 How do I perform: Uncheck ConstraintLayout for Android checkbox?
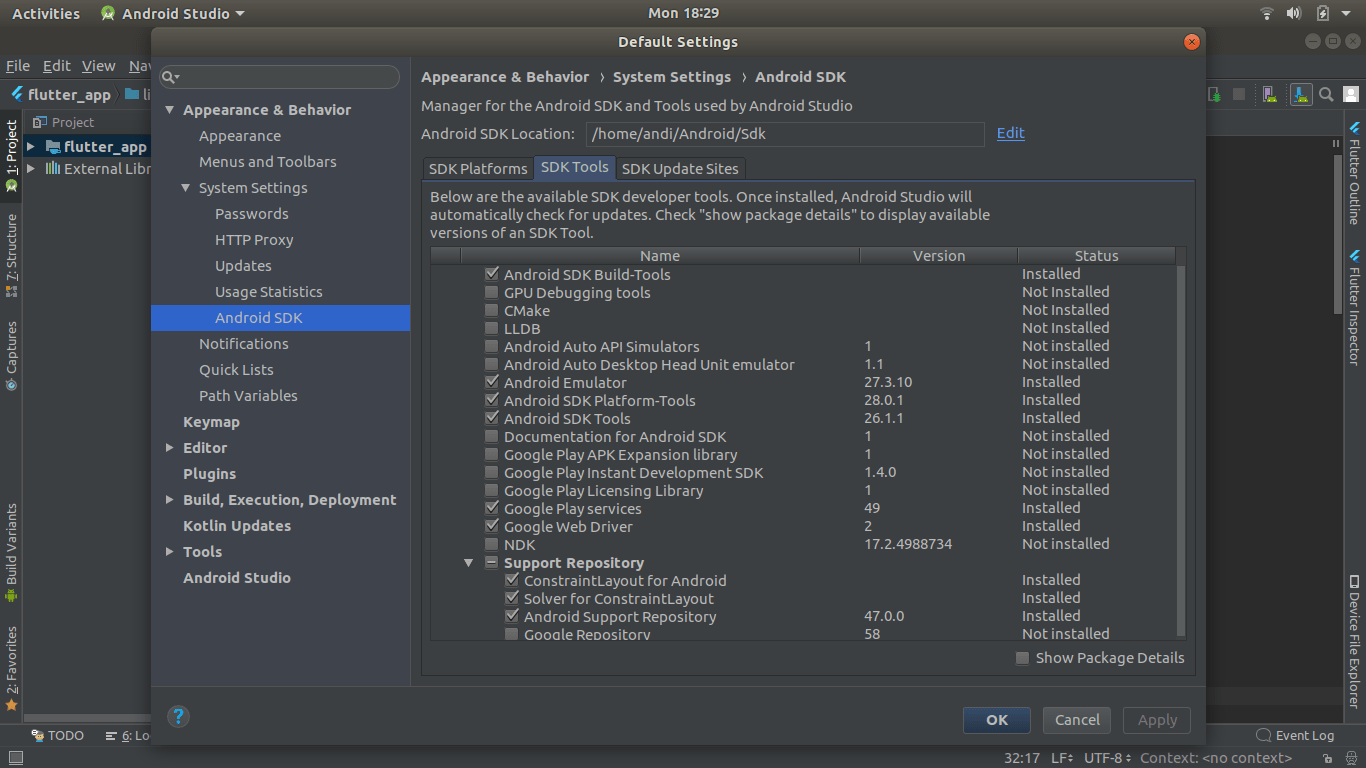(x=512, y=580)
